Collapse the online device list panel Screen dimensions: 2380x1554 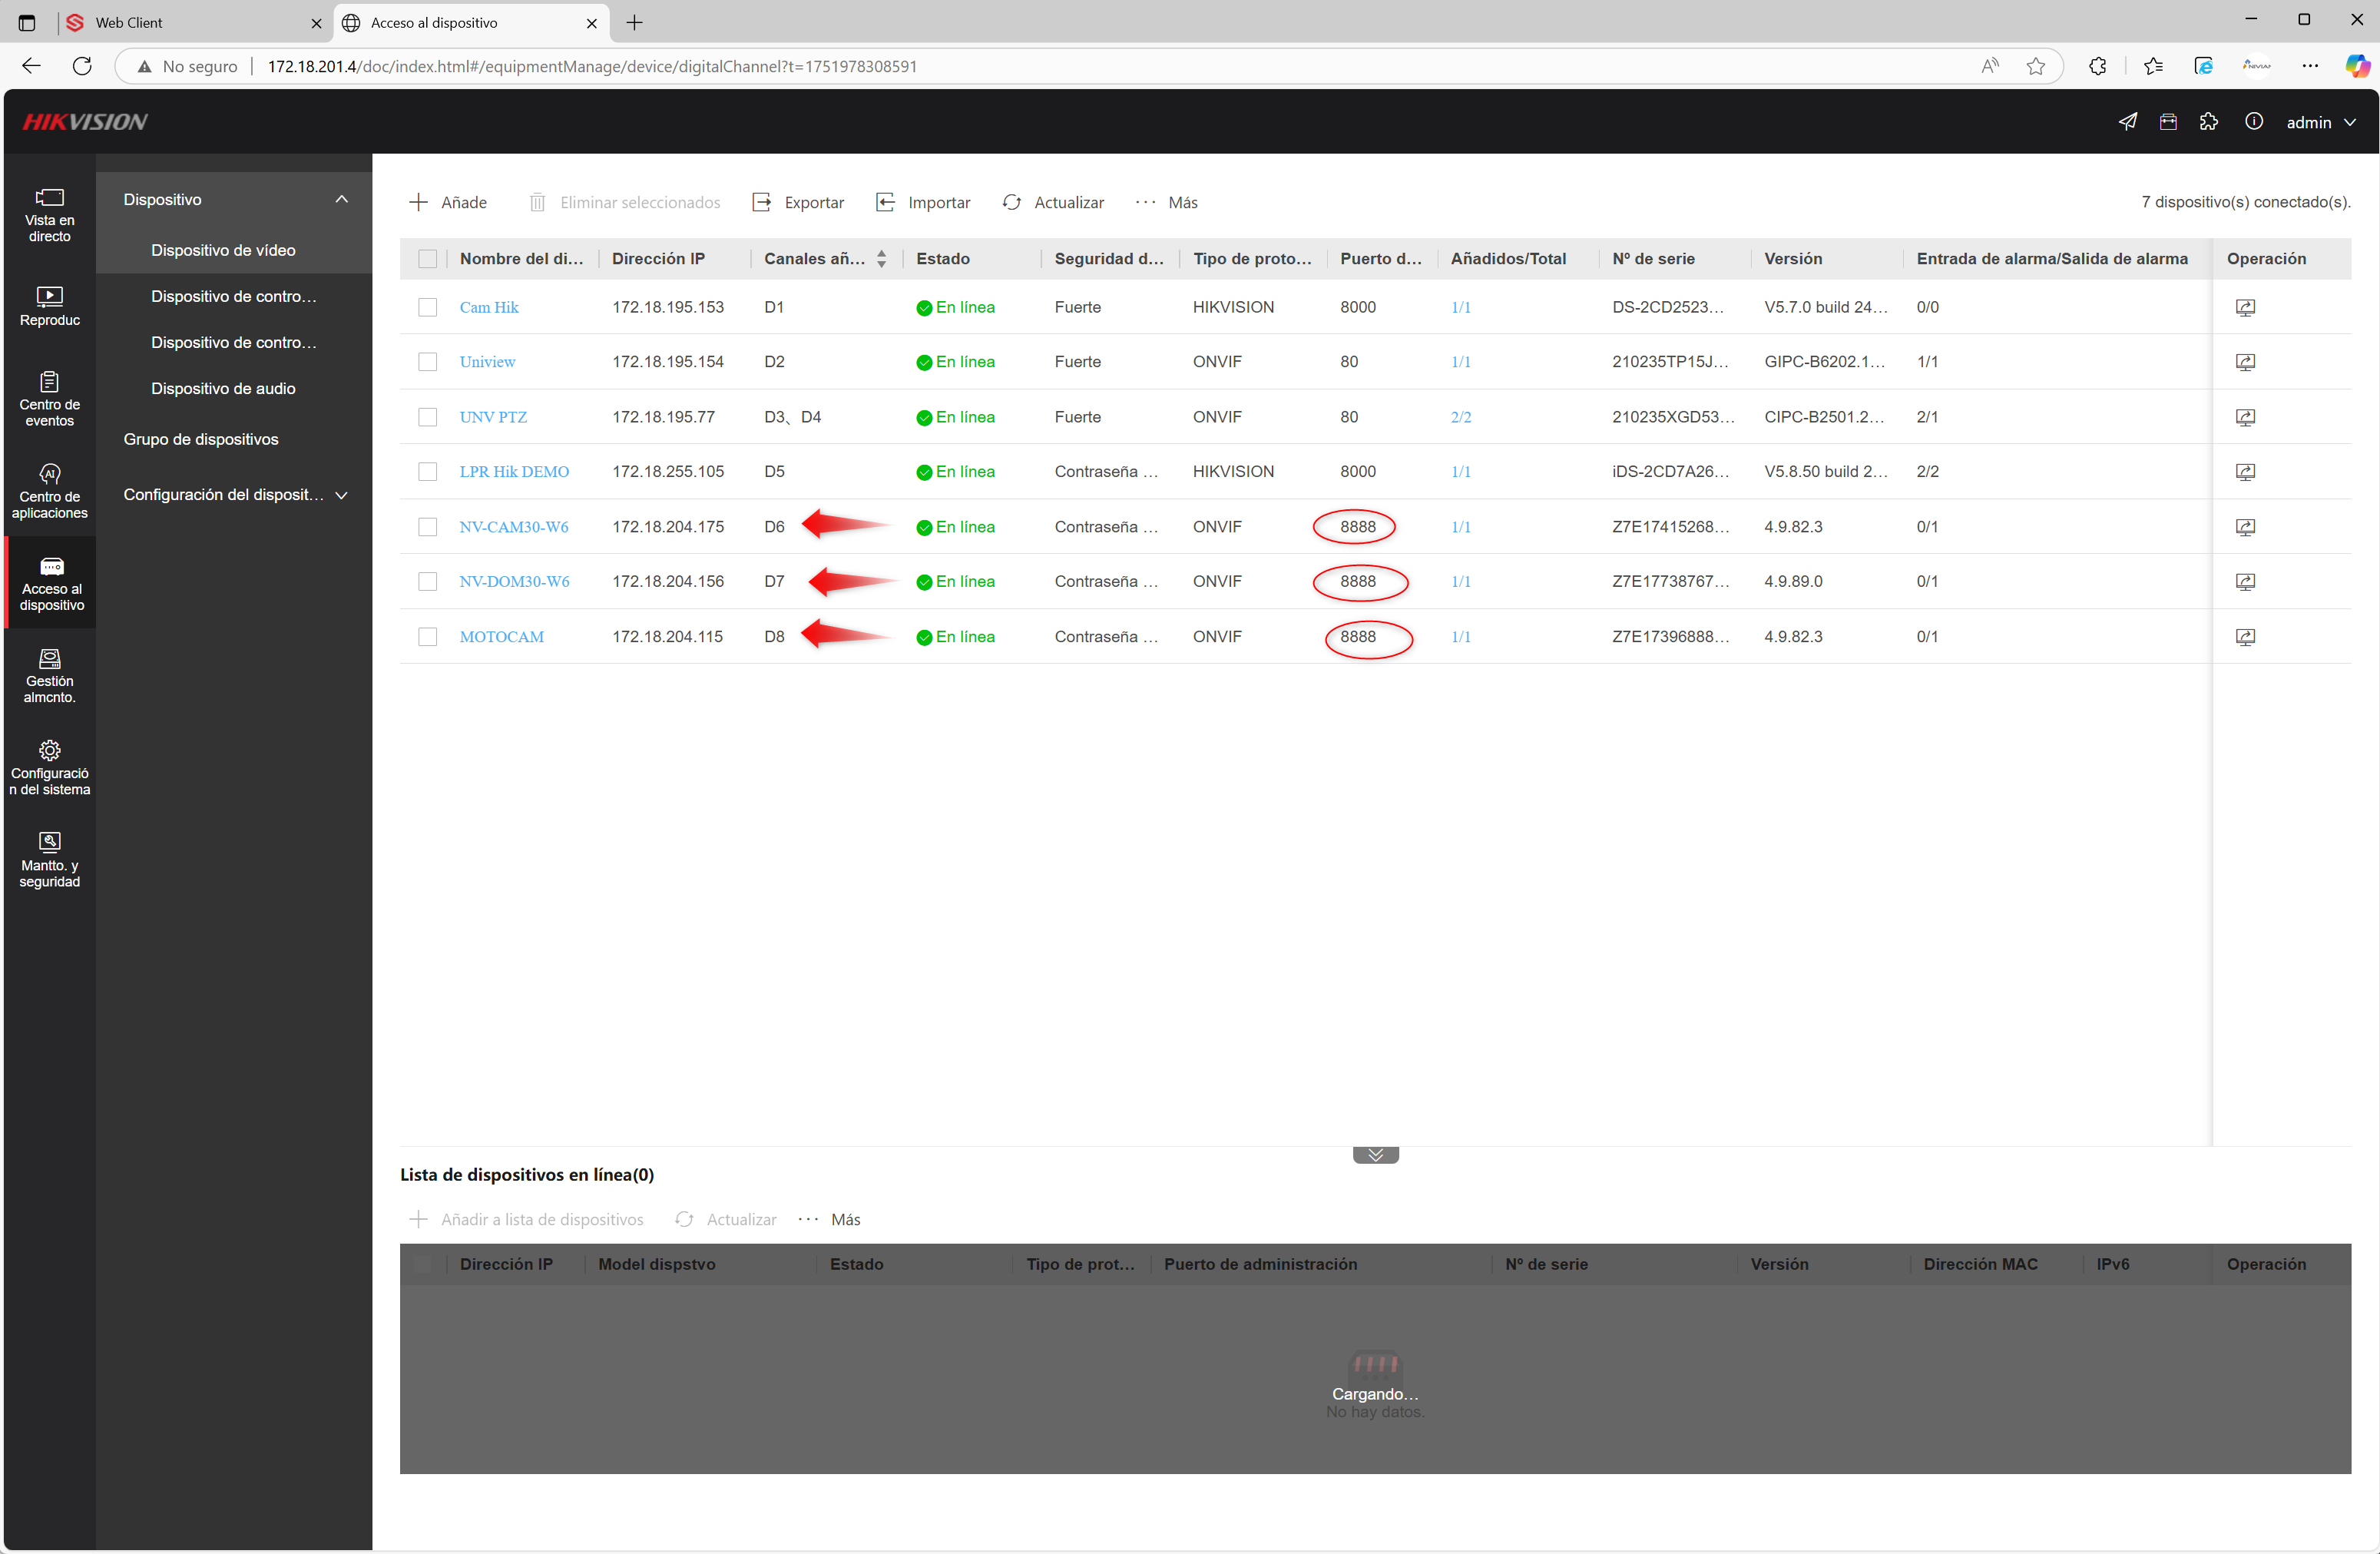pos(1375,1155)
